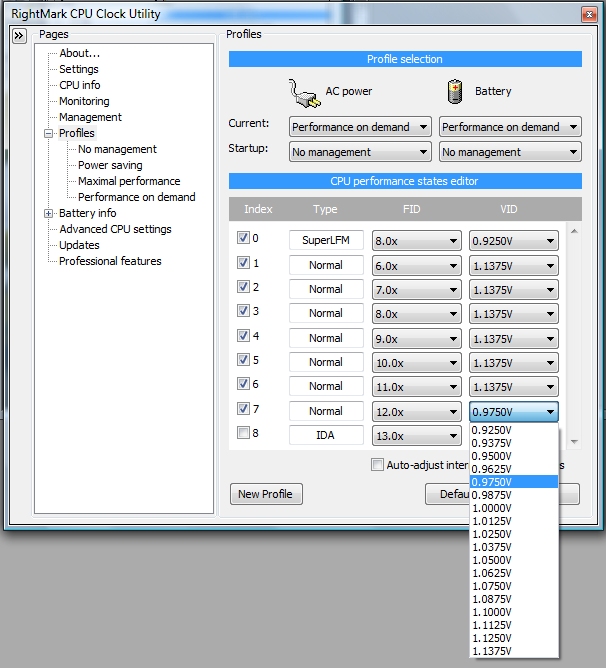Select the No management profile page
The width and height of the screenshot is (606, 668).
pos(117,149)
